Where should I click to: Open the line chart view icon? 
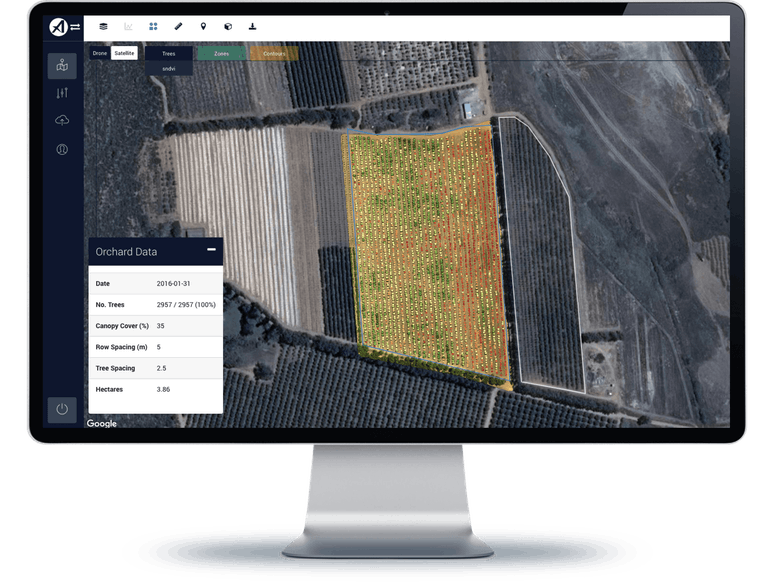pyautogui.click(x=128, y=27)
